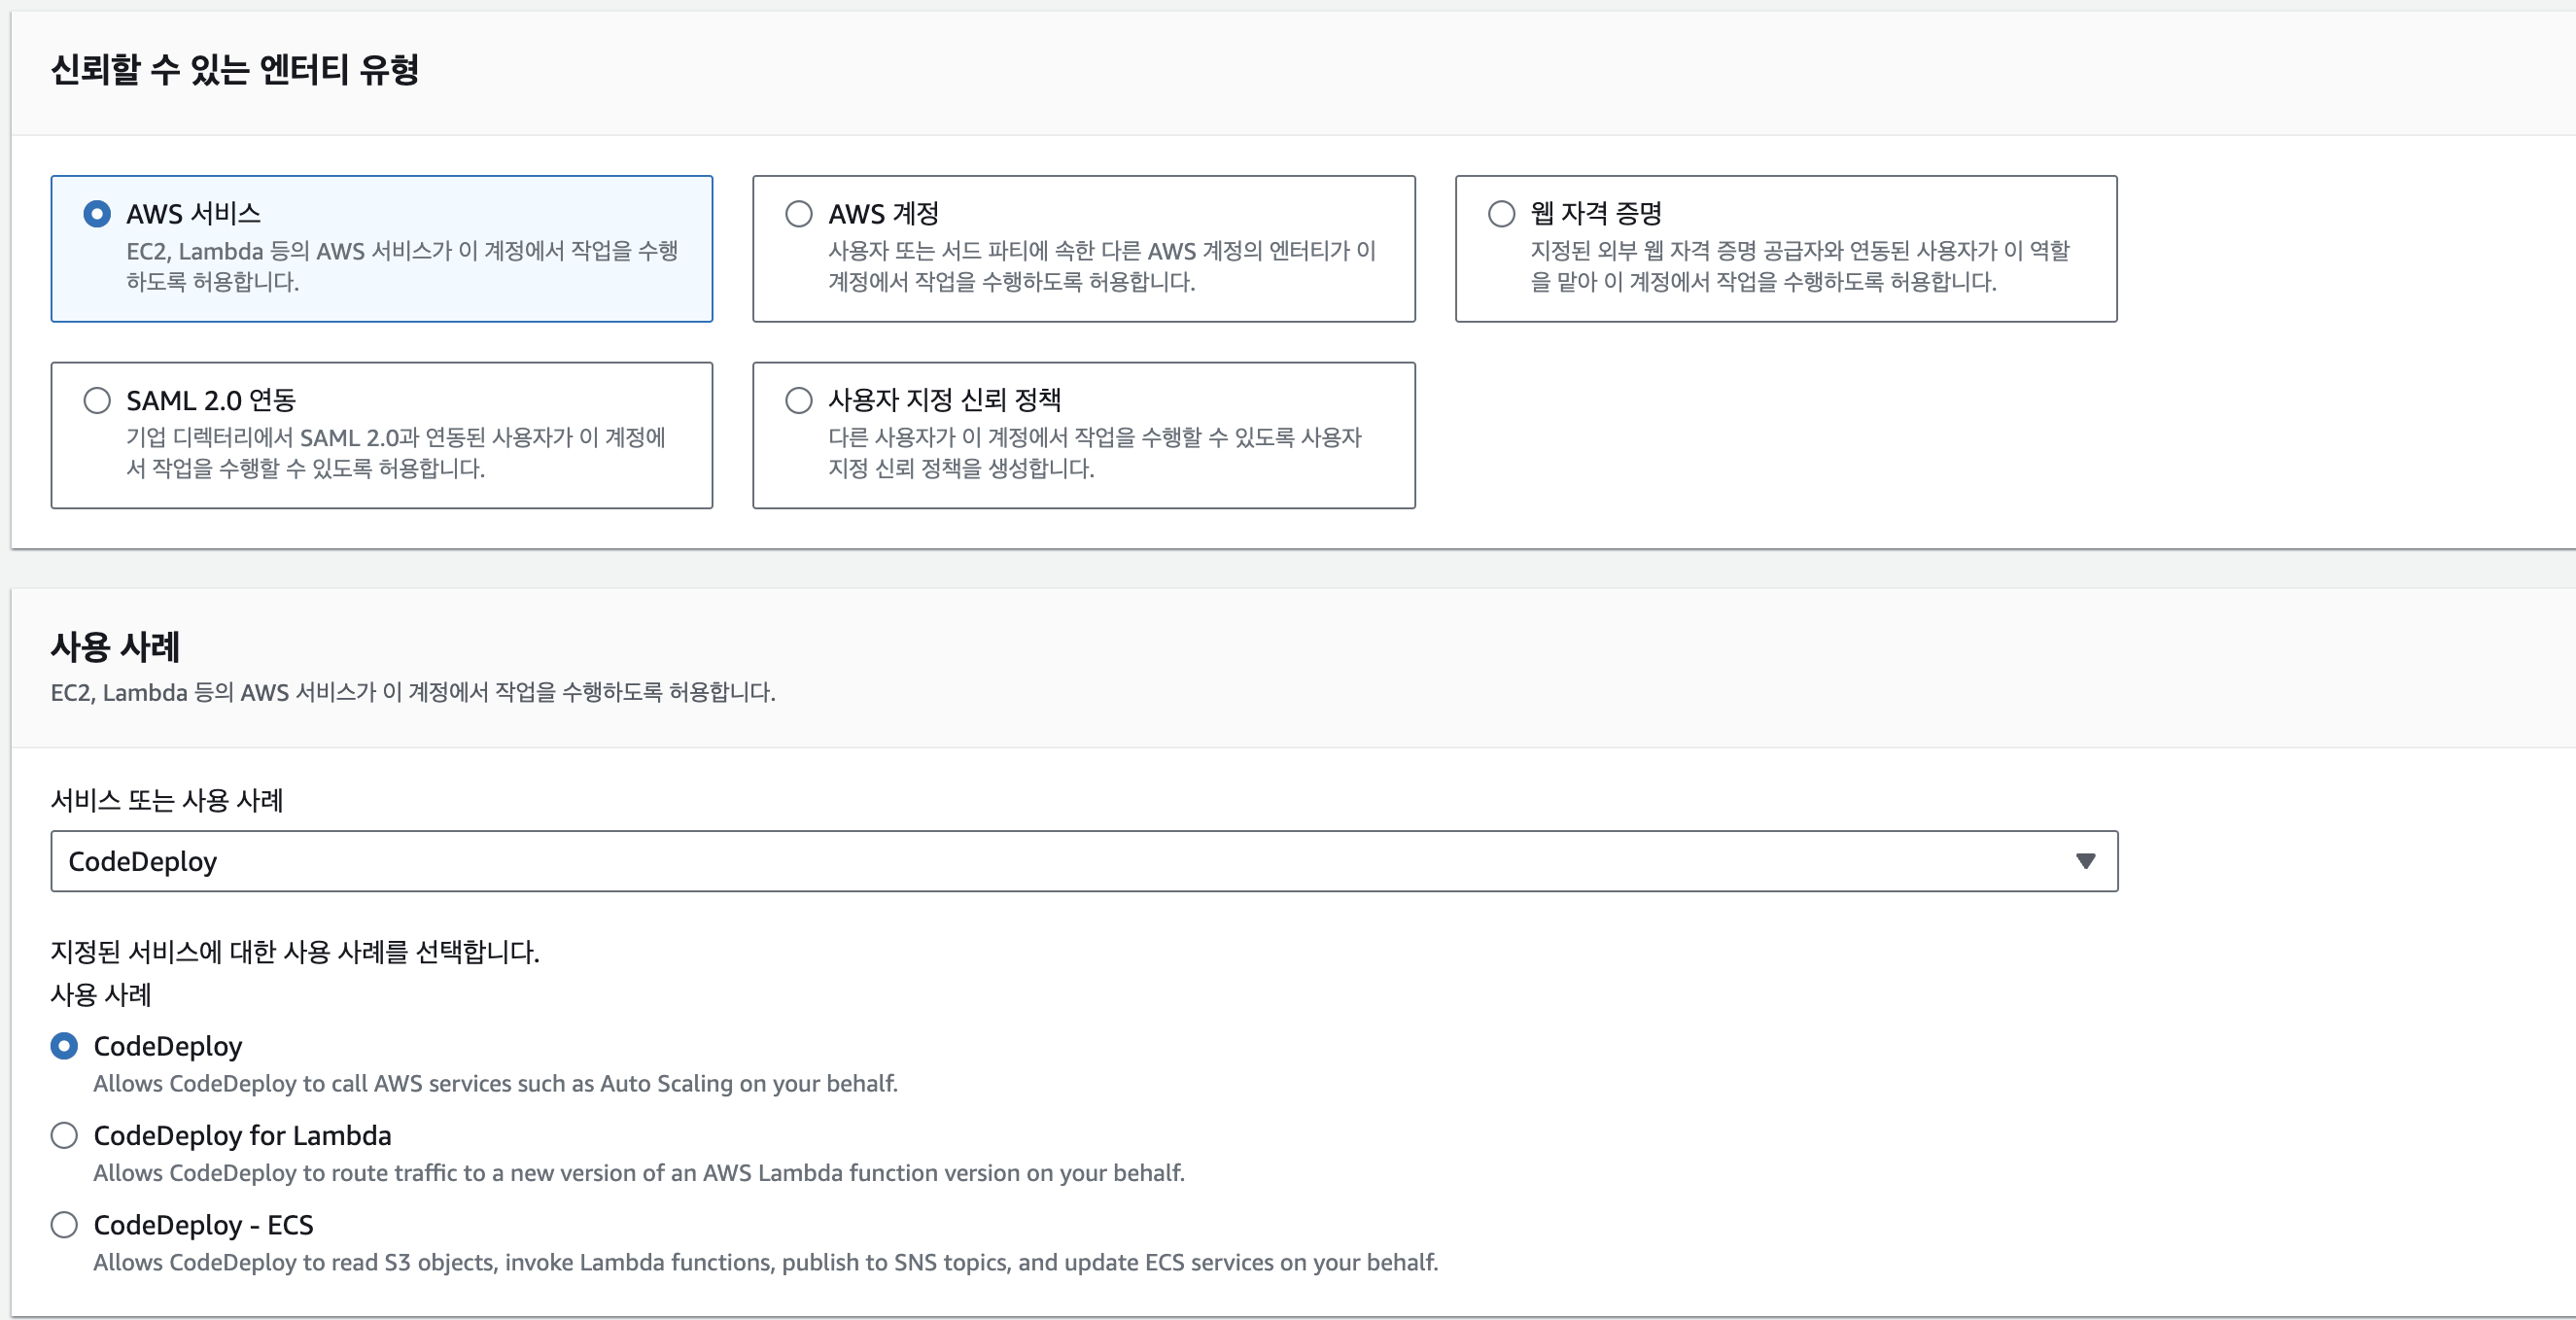The width and height of the screenshot is (2576, 1320).
Task: Click the 신뢰할 수 있는 엔터티 유형 heading
Action: pyautogui.click(x=234, y=70)
